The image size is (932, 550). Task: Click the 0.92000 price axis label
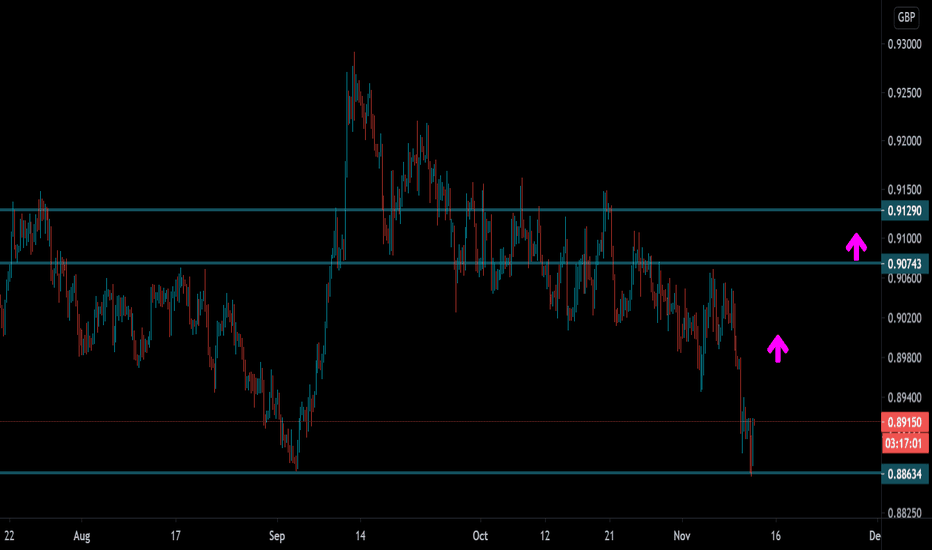(904, 141)
